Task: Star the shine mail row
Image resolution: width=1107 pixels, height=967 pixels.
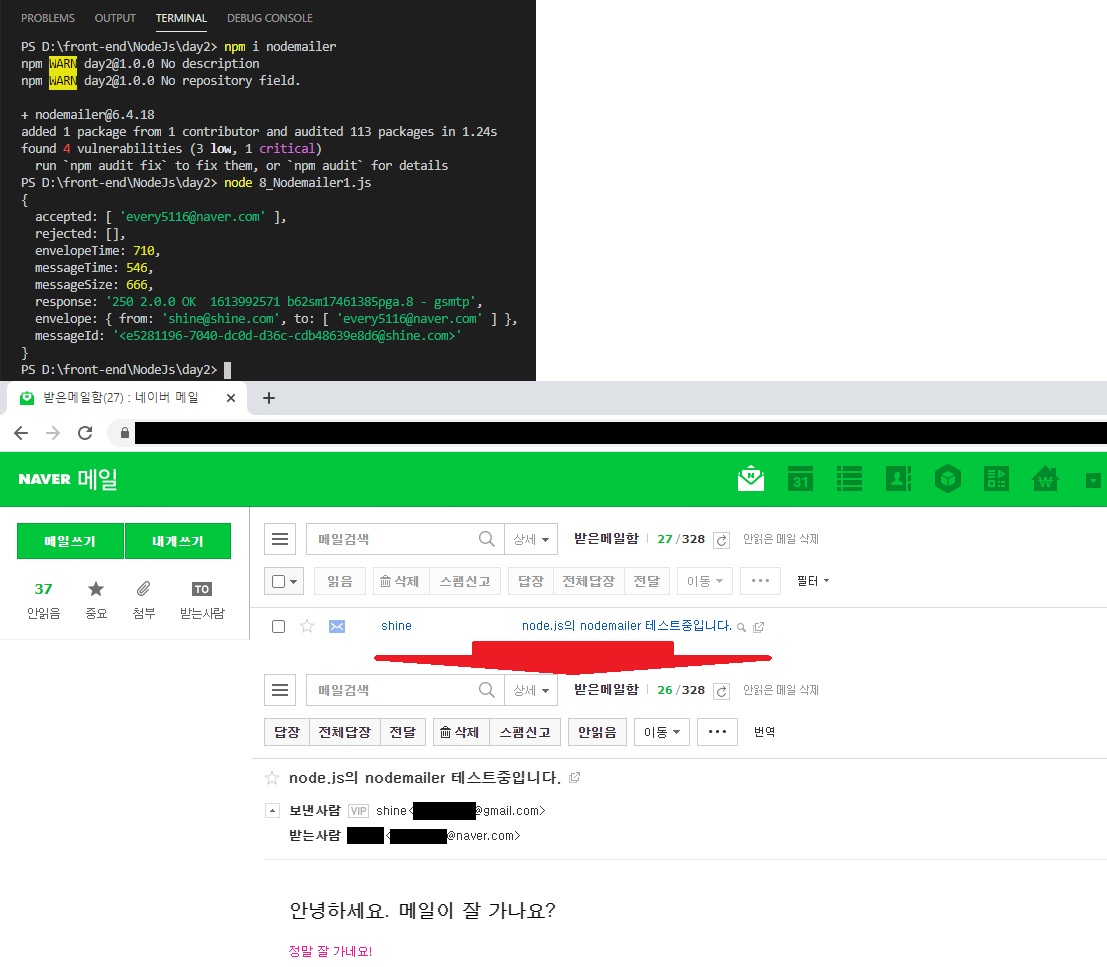Action: (x=307, y=626)
